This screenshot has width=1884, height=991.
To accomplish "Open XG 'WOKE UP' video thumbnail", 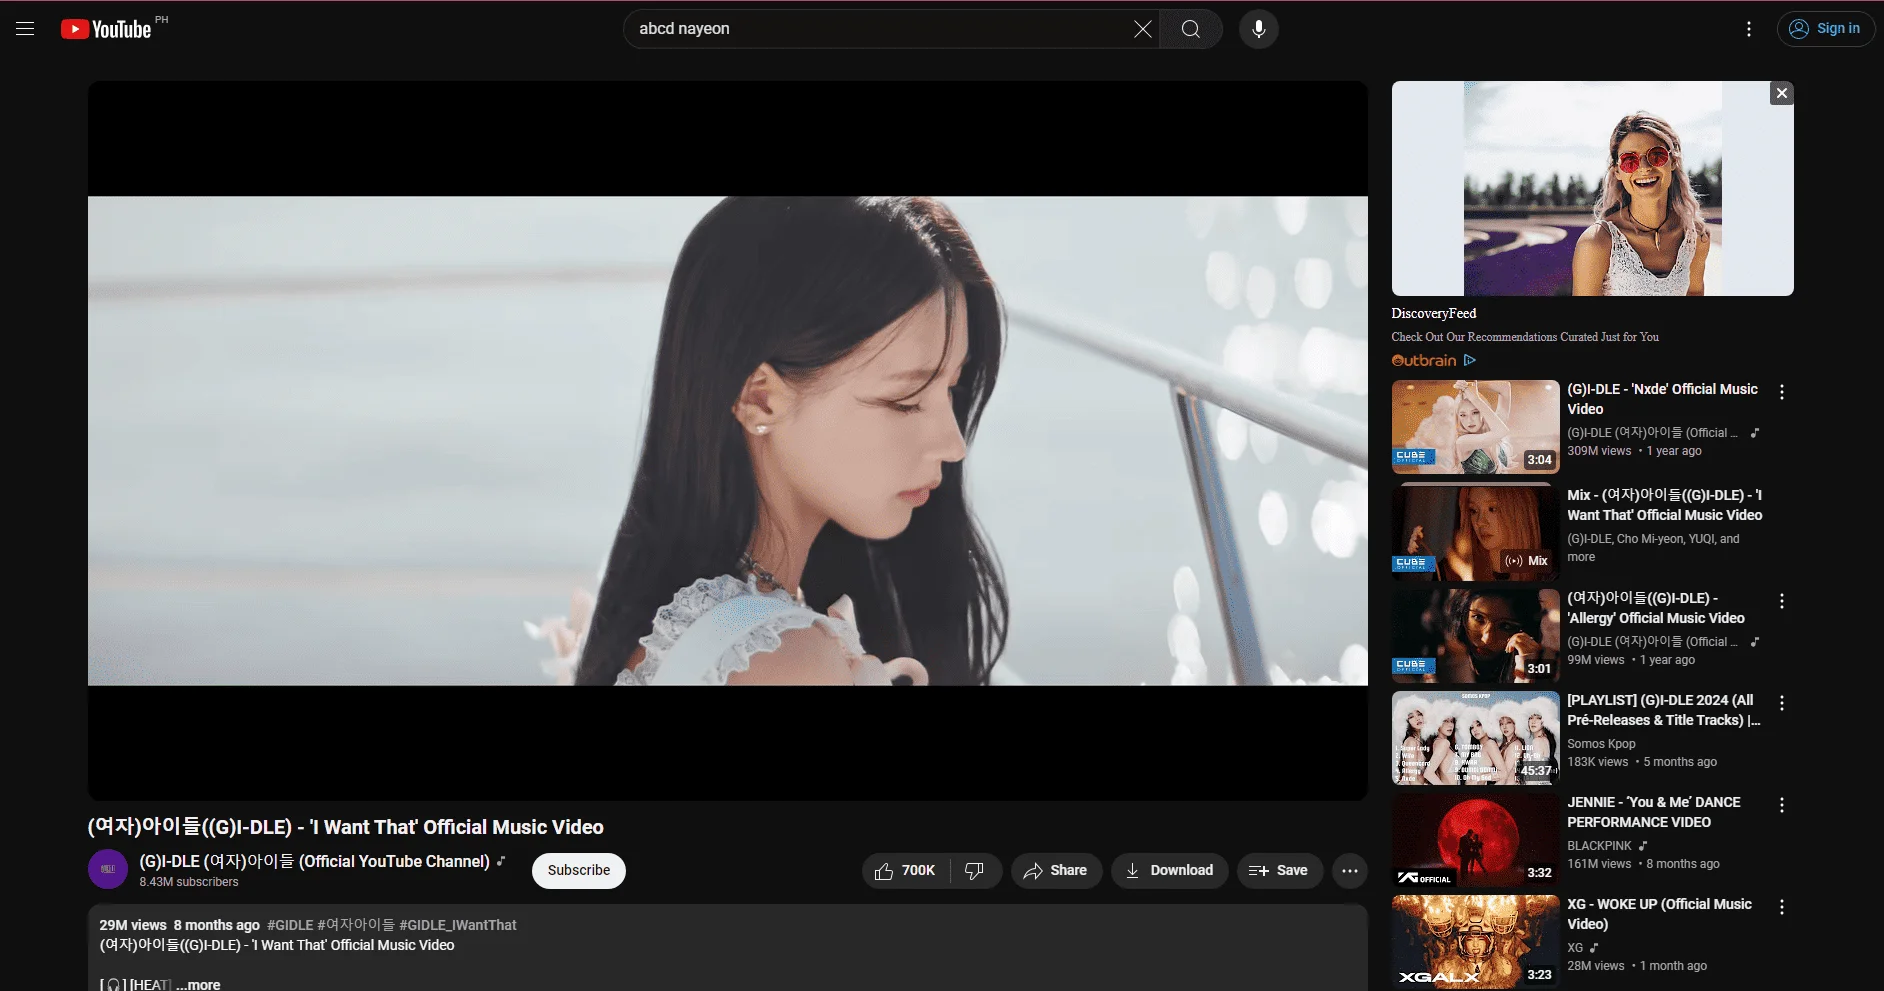I will click(x=1475, y=942).
